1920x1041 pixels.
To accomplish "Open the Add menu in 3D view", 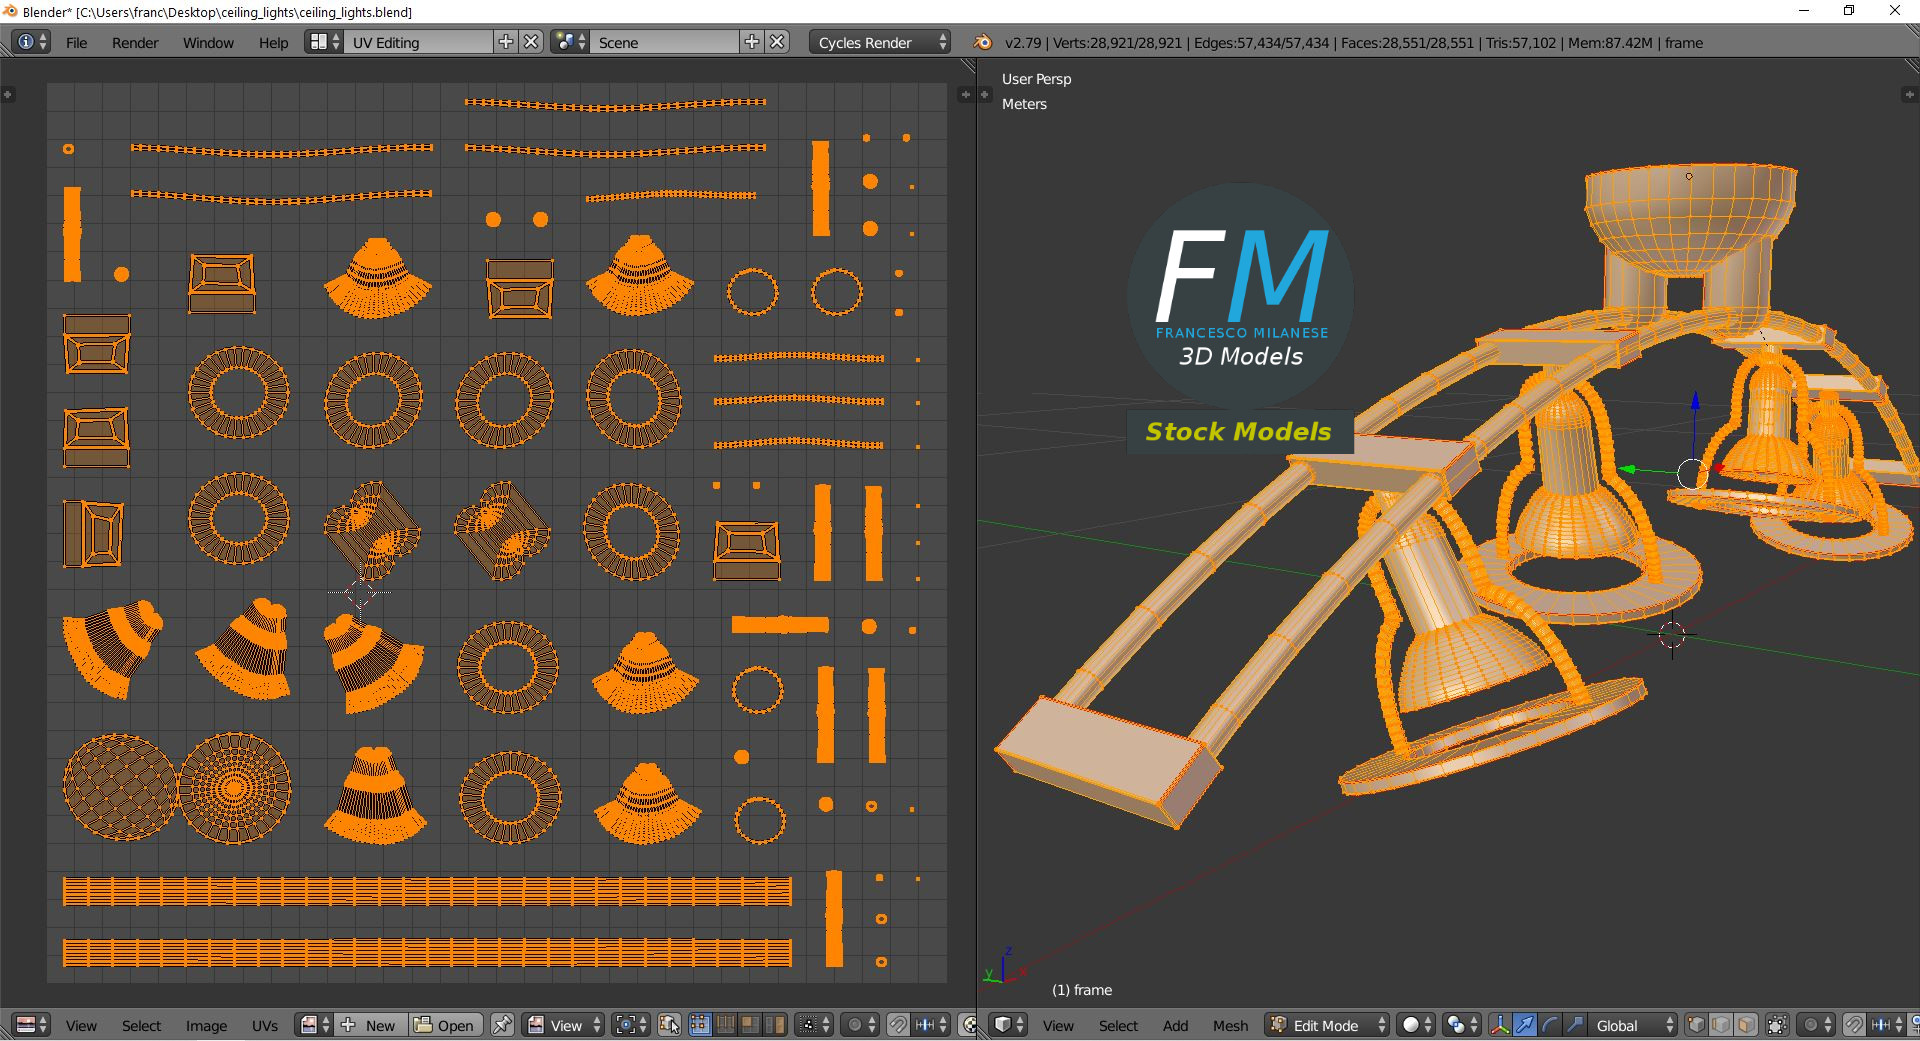I will point(1175,1026).
